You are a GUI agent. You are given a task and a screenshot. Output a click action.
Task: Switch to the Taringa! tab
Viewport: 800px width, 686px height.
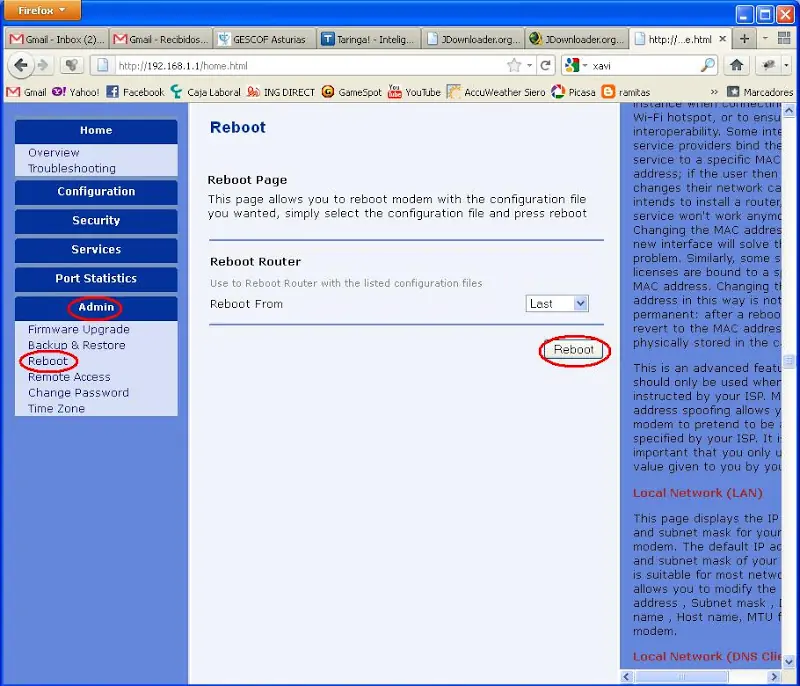368,39
